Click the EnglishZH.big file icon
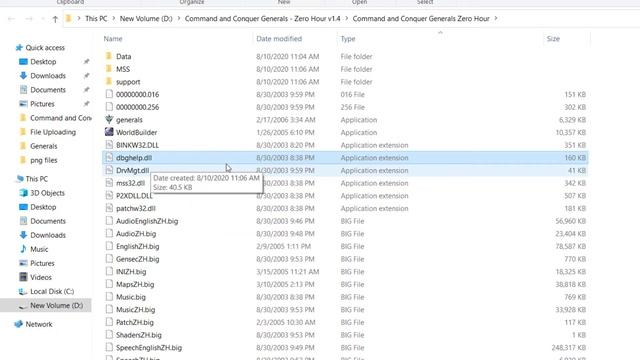 [x=109, y=246]
